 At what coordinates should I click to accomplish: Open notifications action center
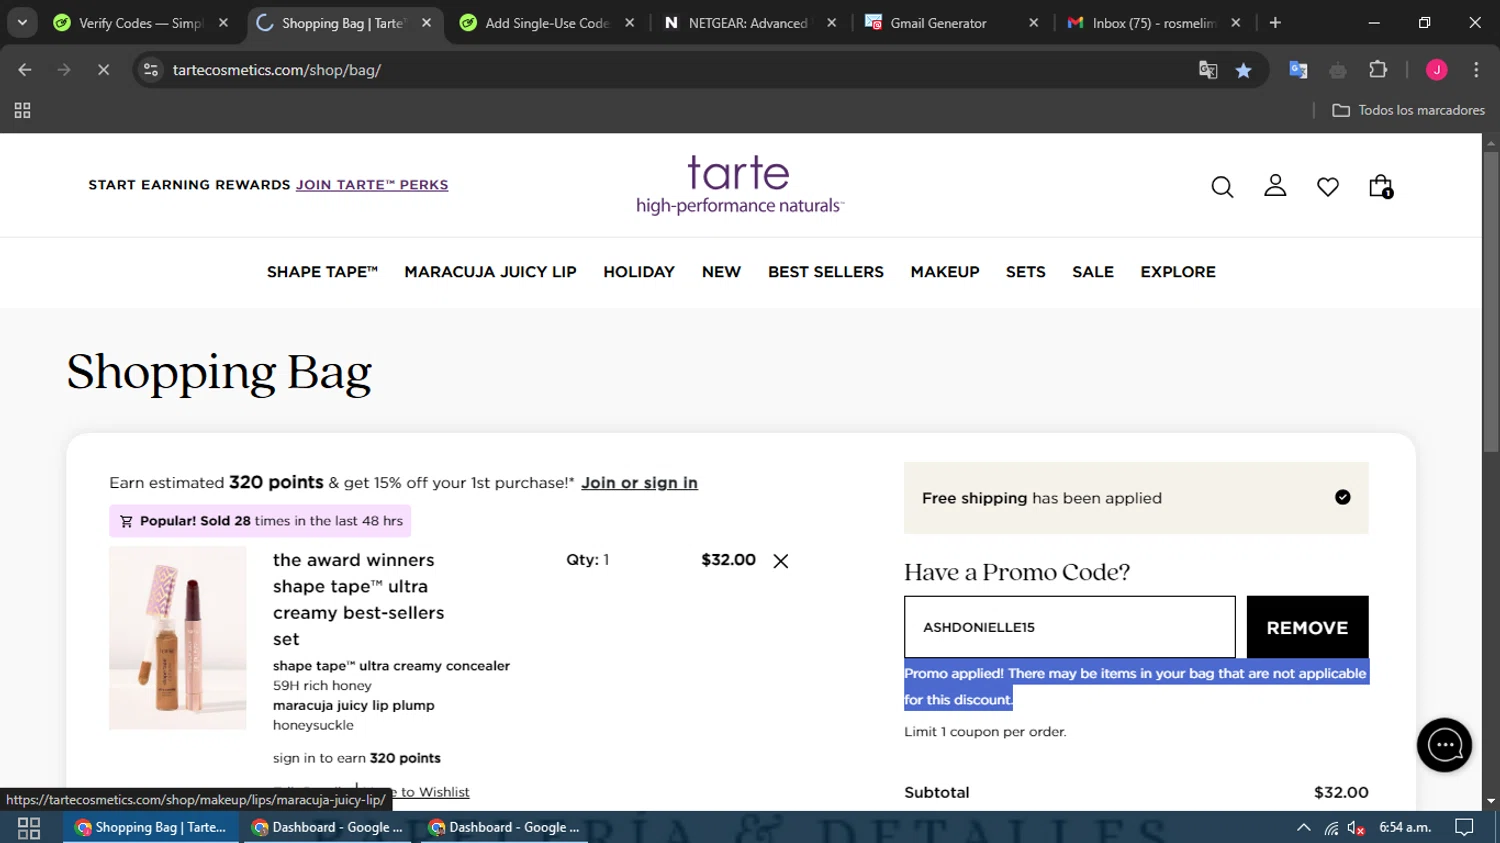1464,827
